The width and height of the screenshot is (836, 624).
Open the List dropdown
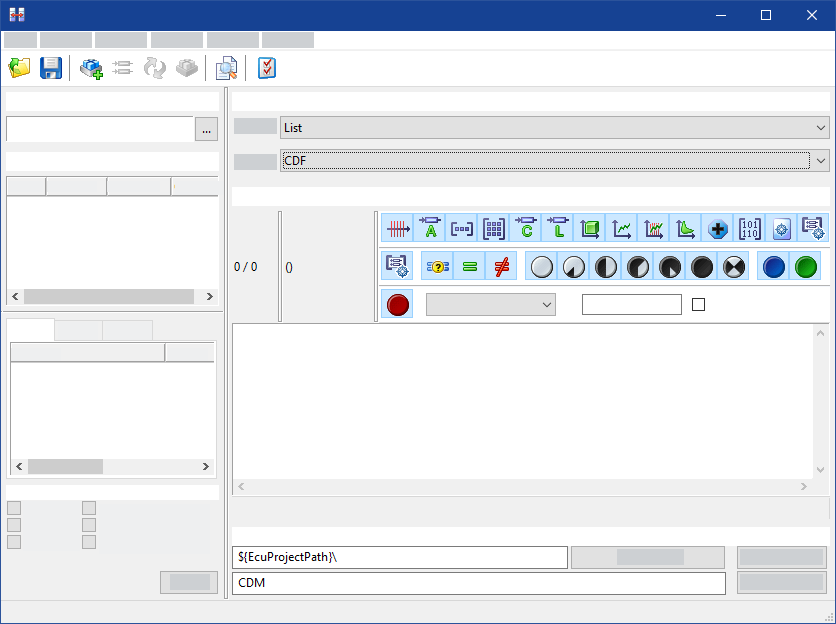point(554,128)
